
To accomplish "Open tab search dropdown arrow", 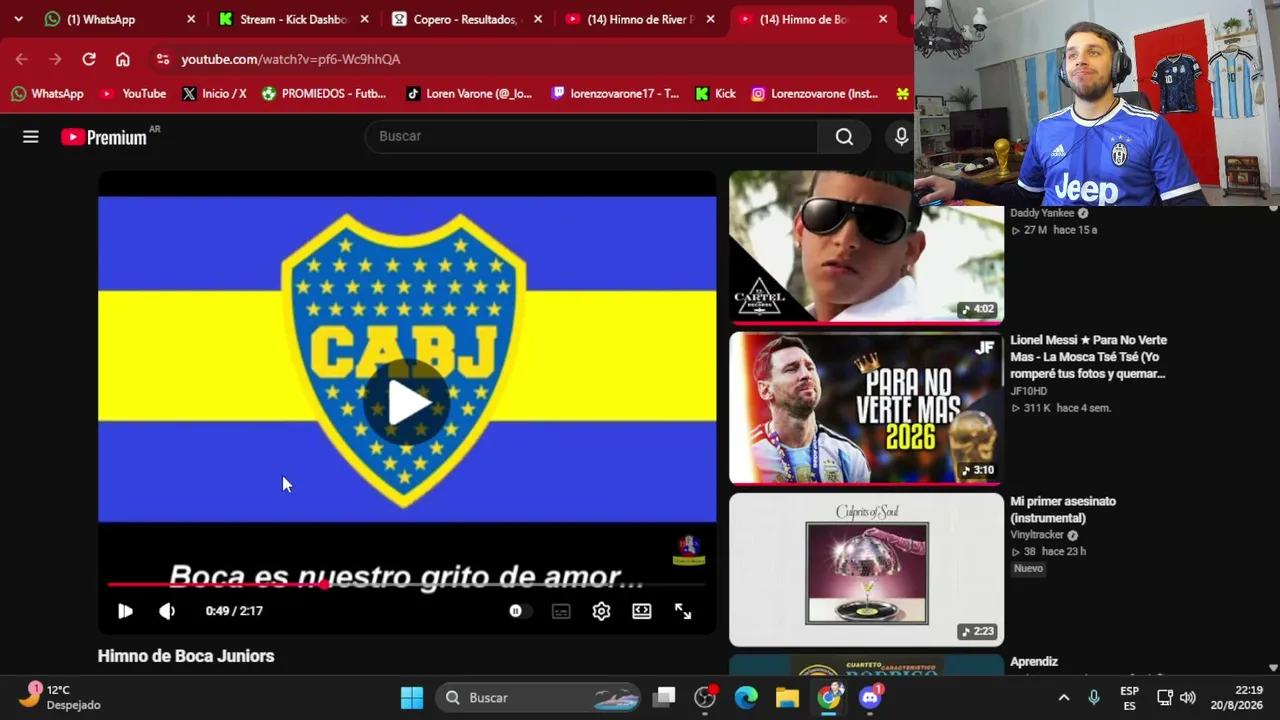I will coord(18,19).
